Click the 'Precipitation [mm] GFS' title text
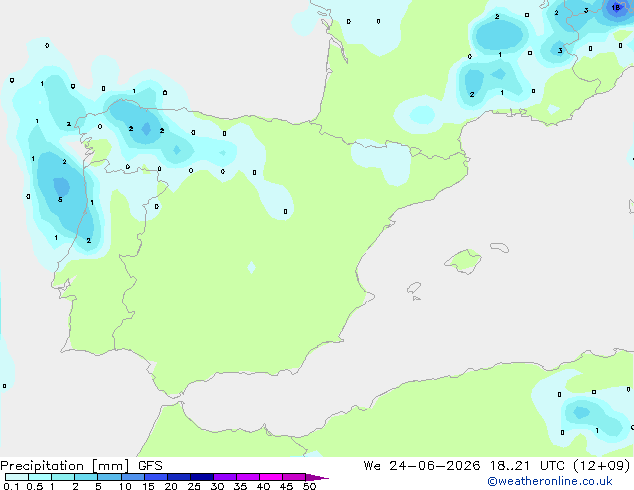 81,466
